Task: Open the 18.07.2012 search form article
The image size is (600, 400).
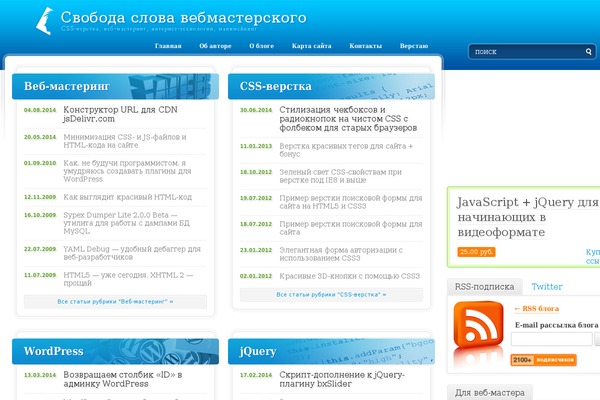Action: coord(351,228)
